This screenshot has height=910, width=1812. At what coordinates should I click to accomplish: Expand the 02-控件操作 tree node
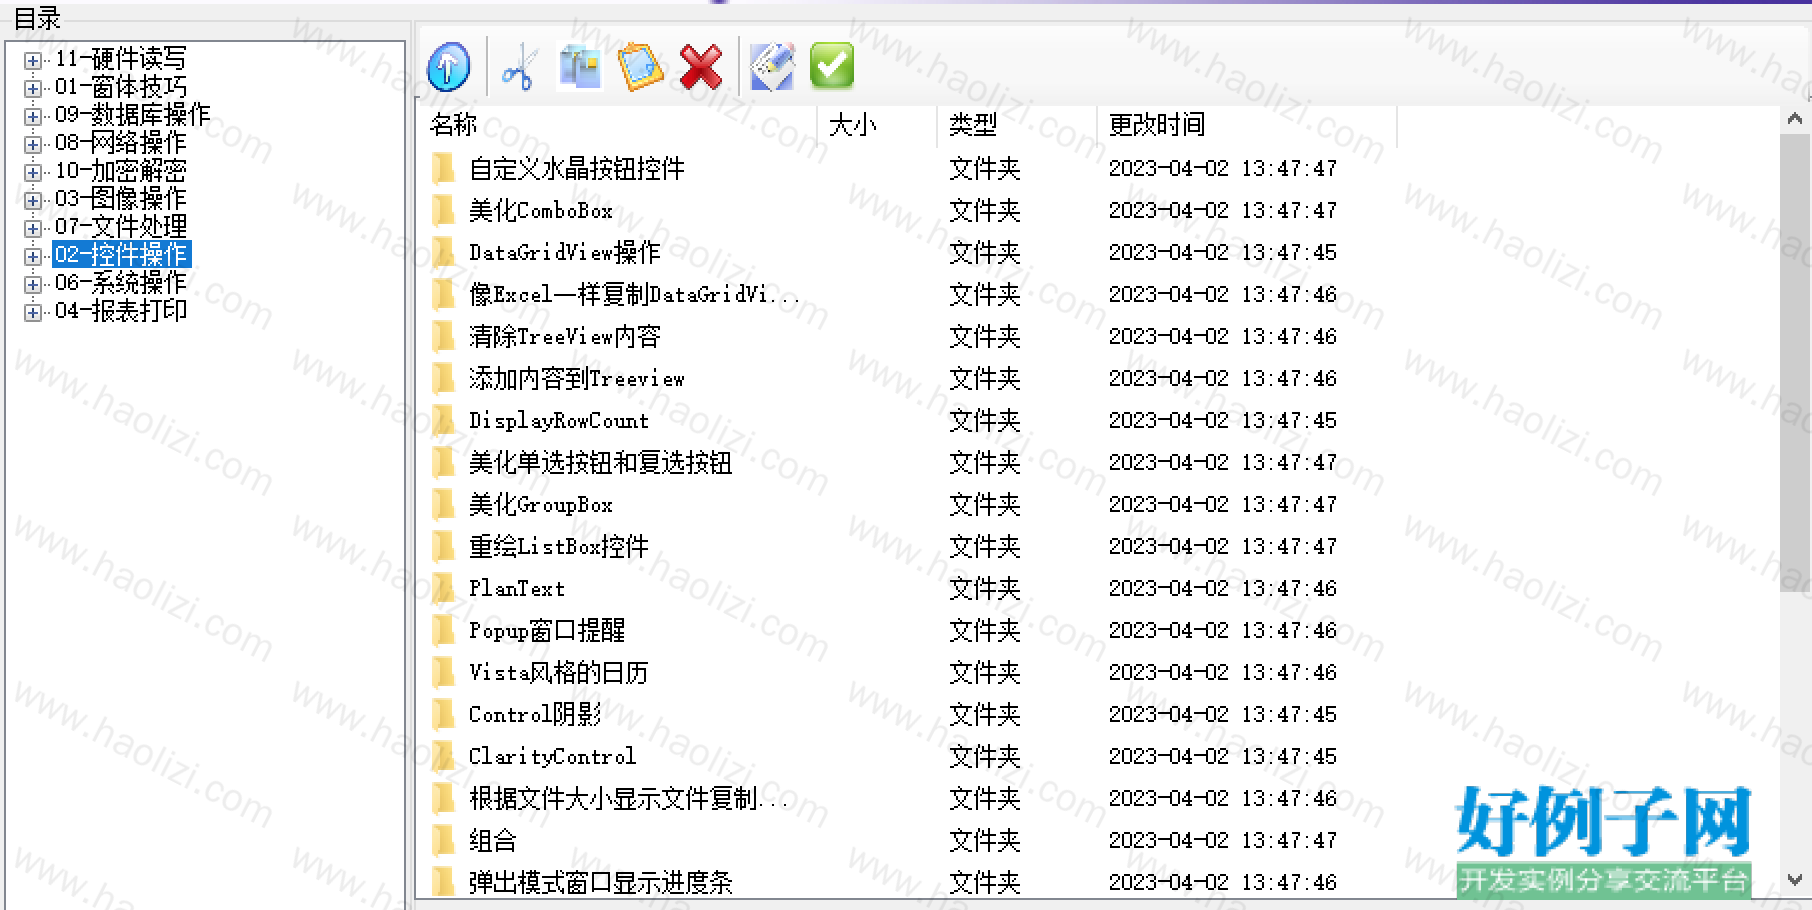[33, 256]
